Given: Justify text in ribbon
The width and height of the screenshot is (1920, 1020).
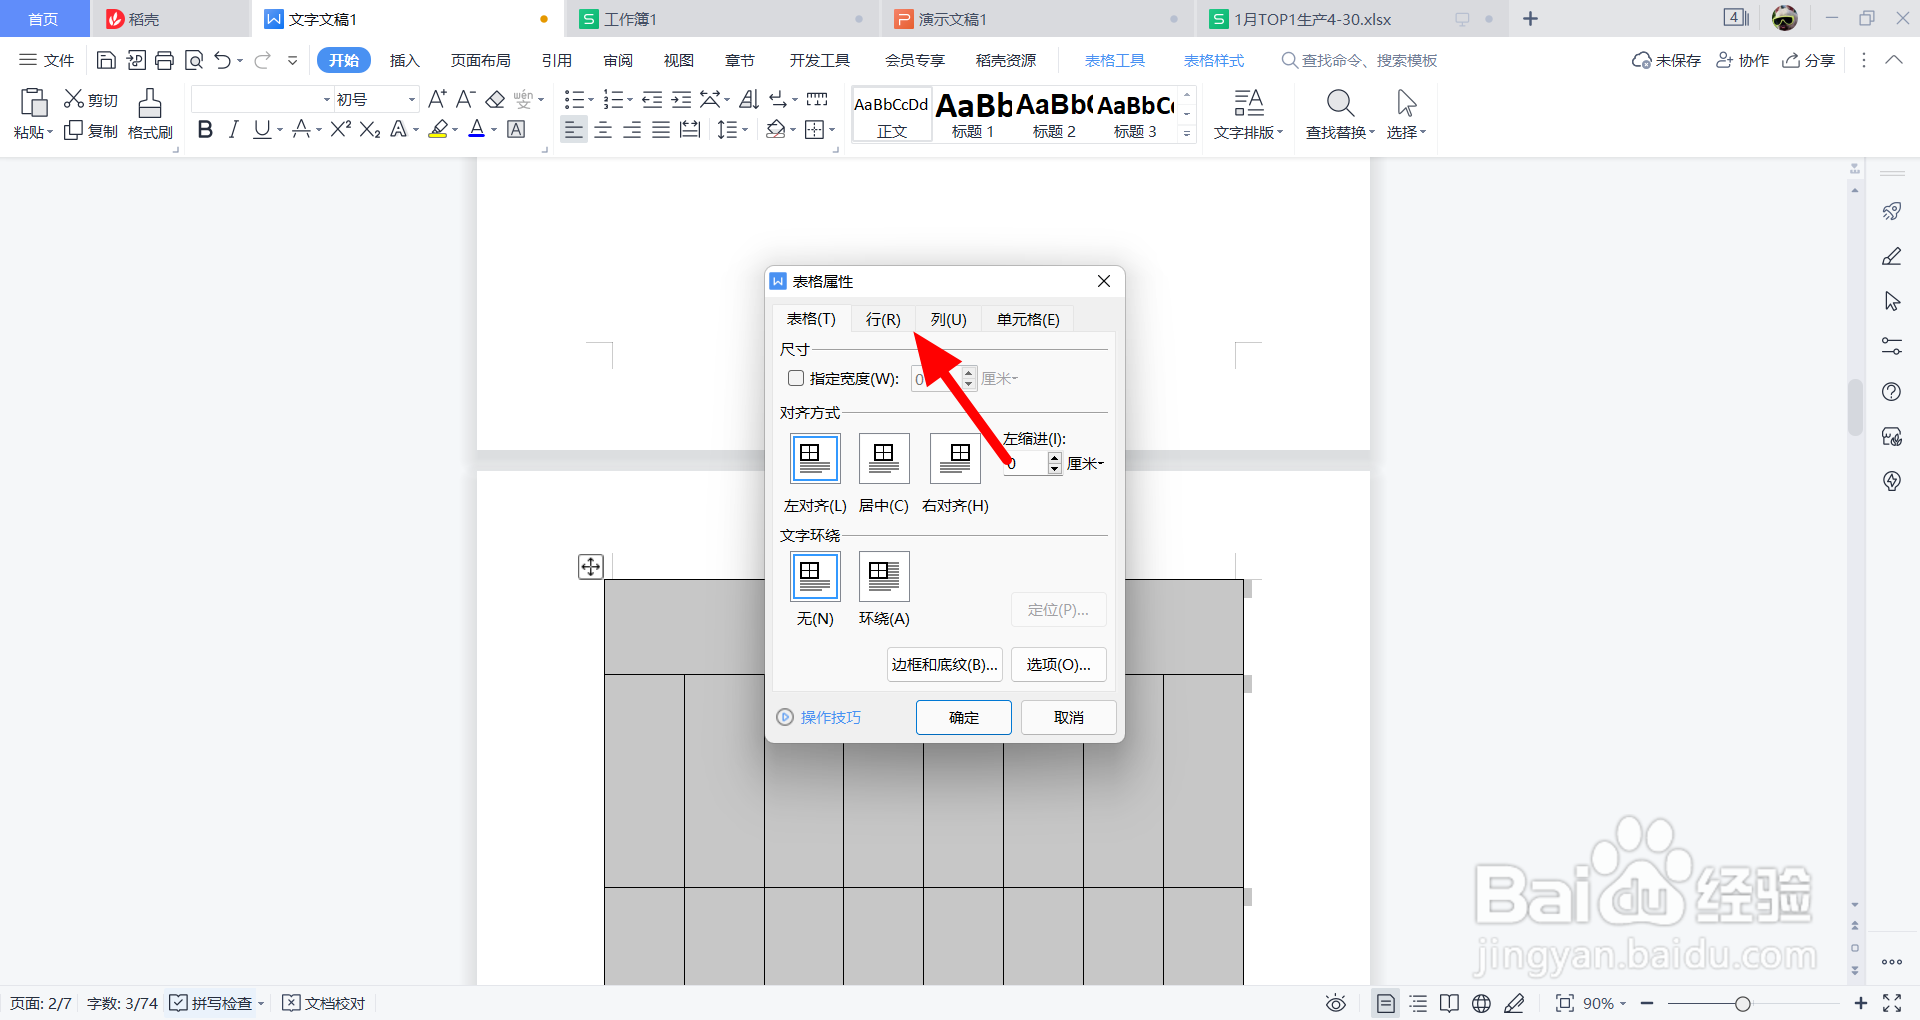Looking at the screenshot, I should [661, 130].
